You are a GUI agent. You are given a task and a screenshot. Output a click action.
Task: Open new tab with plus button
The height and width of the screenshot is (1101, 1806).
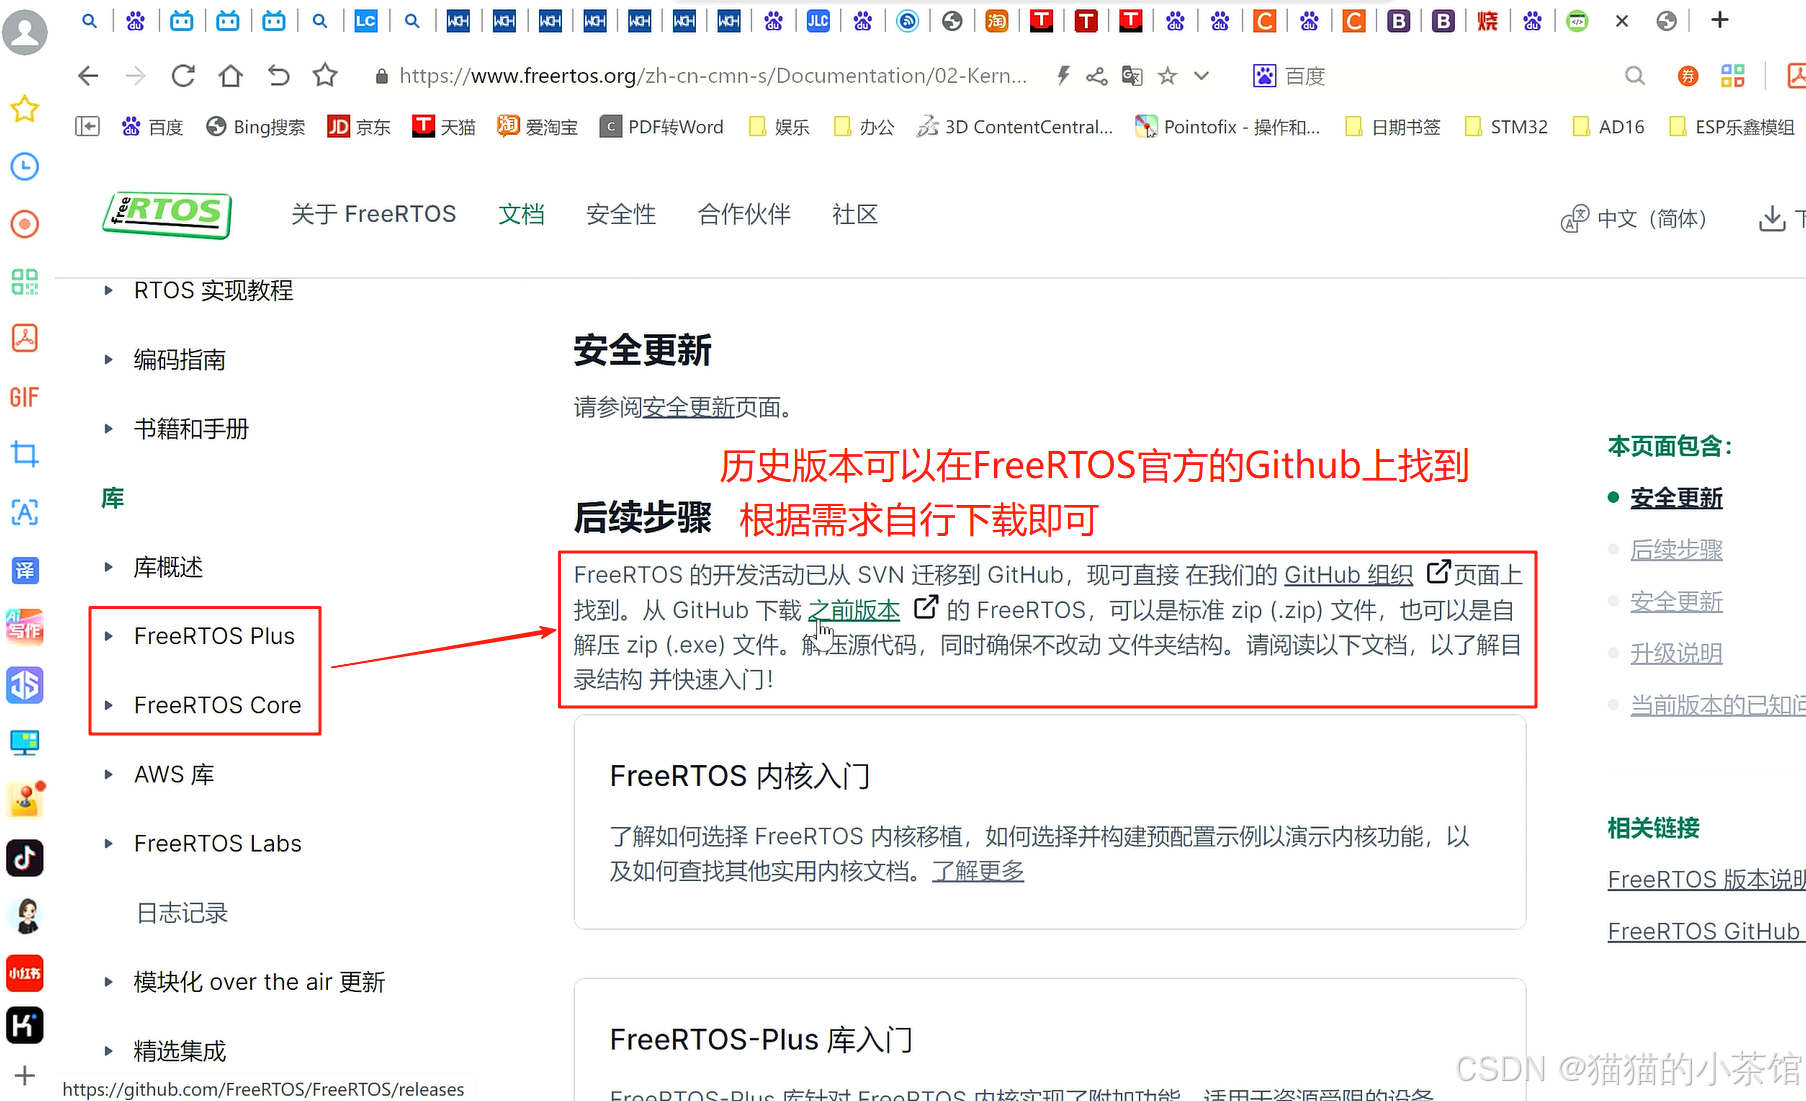[x=1720, y=20]
